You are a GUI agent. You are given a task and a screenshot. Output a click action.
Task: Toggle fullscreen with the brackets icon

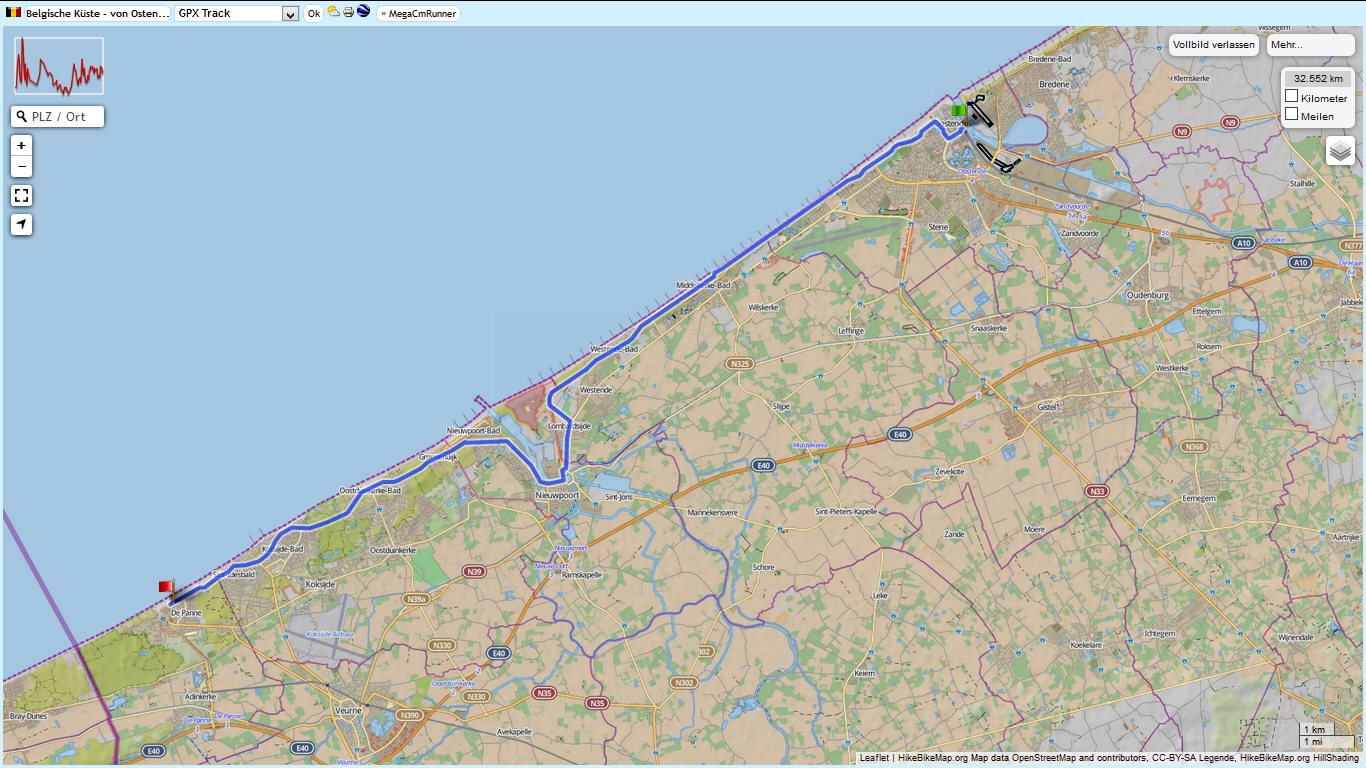coord(22,195)
